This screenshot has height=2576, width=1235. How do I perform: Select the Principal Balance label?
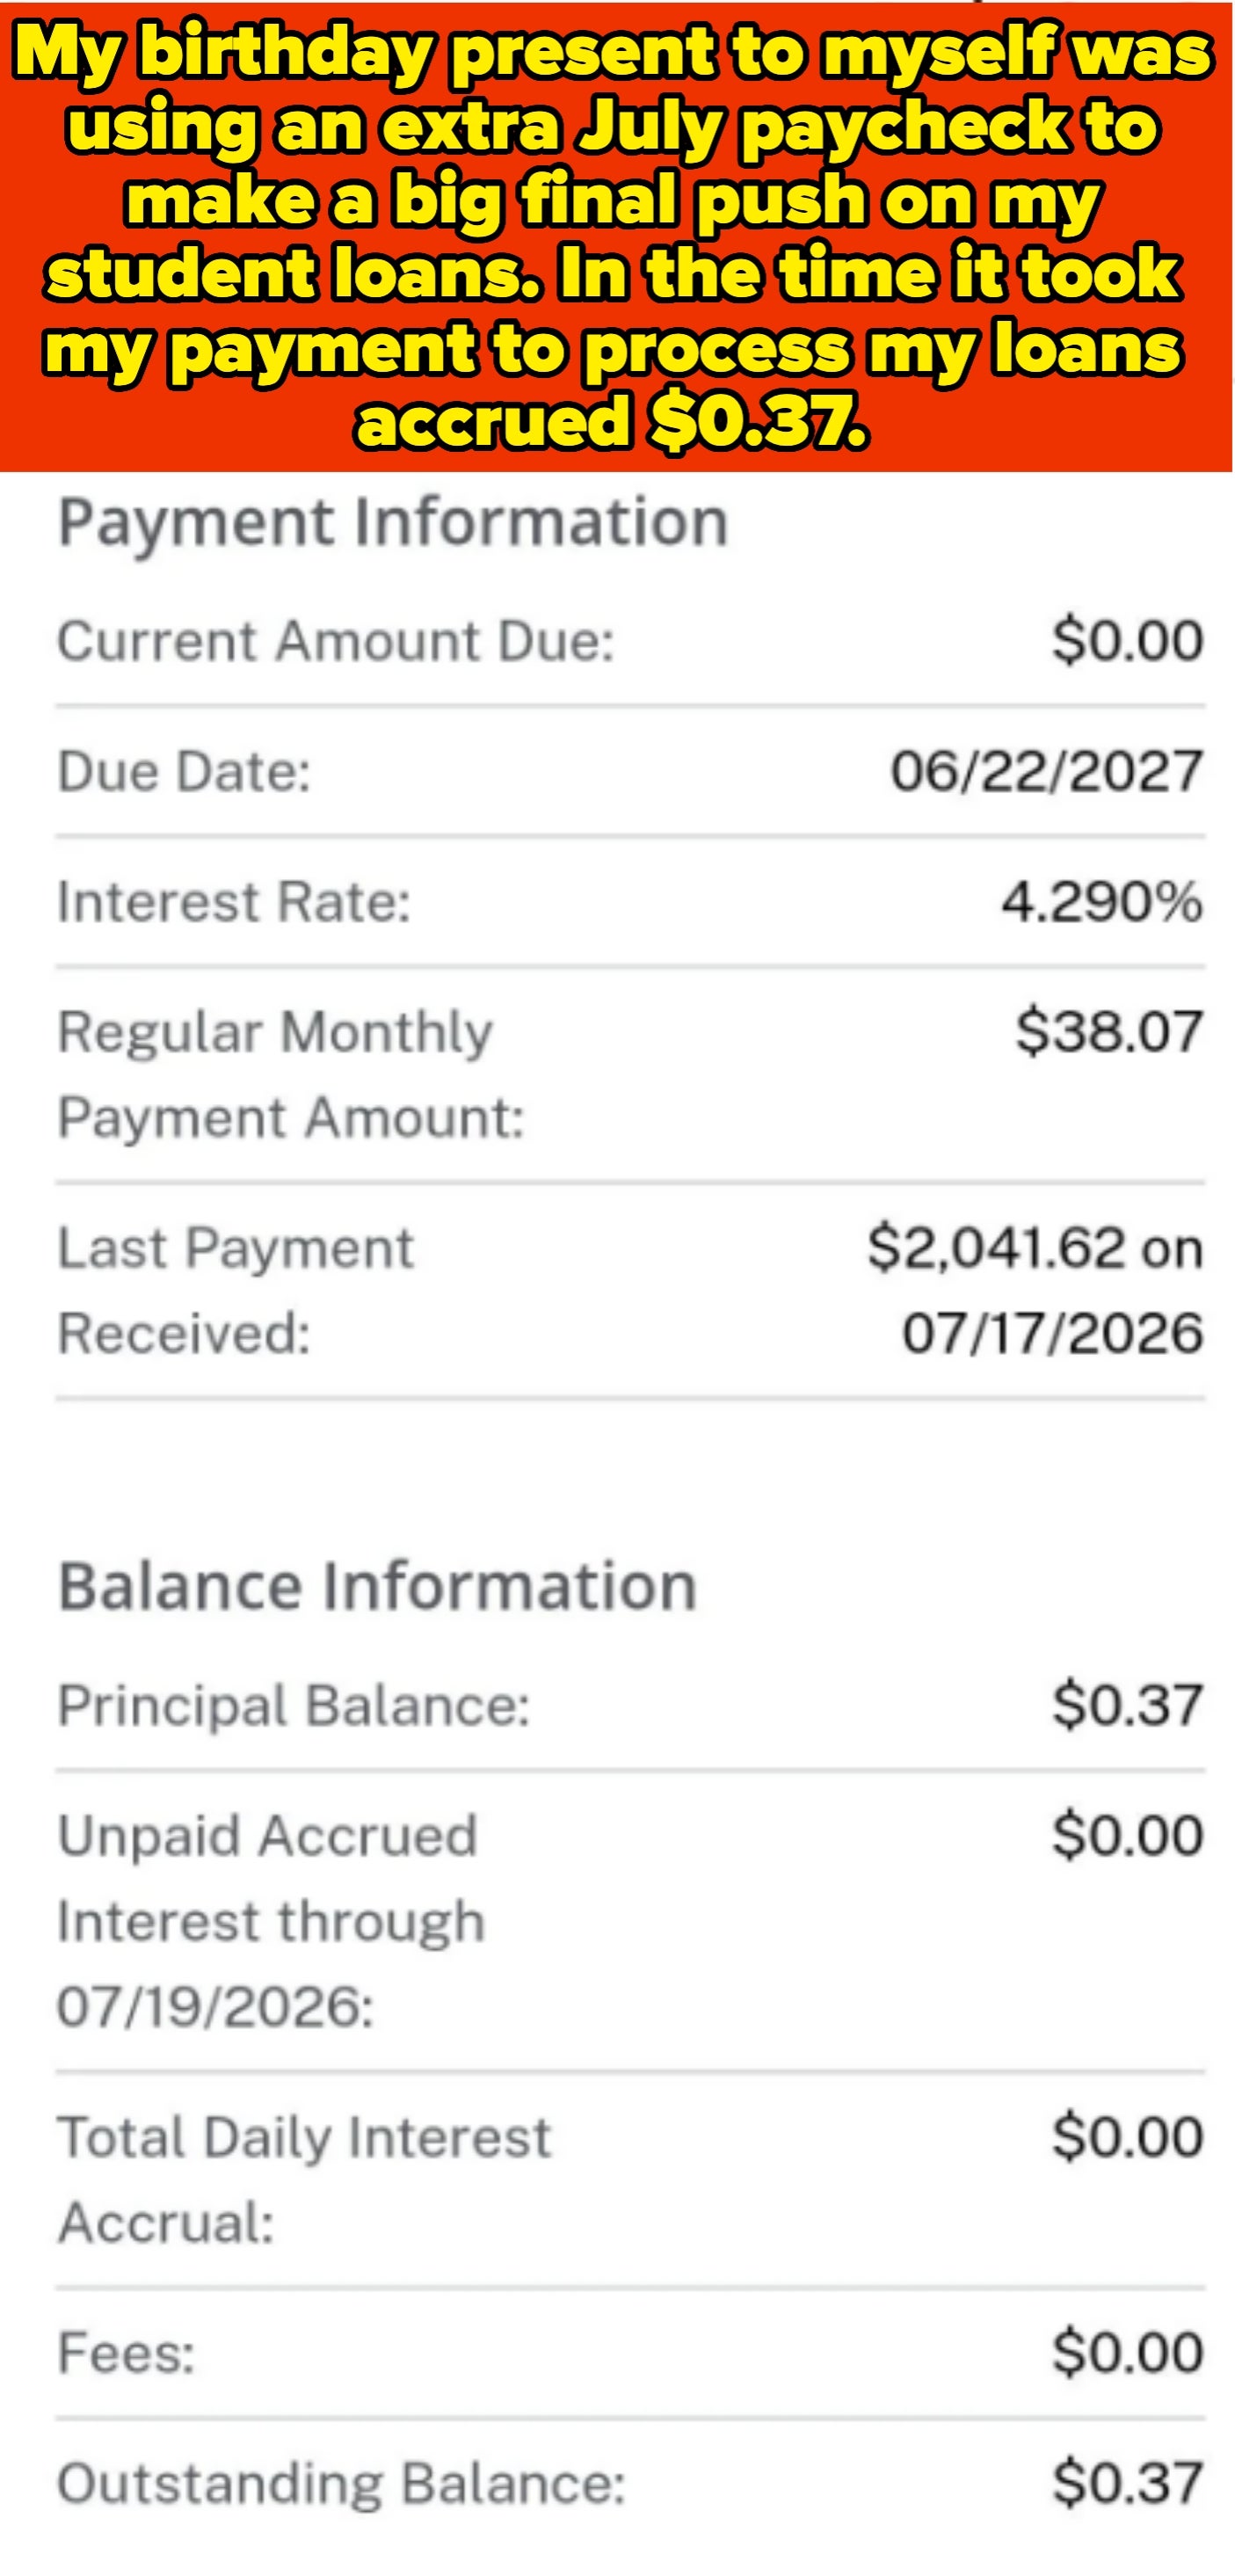click(x=294, y=1706)
